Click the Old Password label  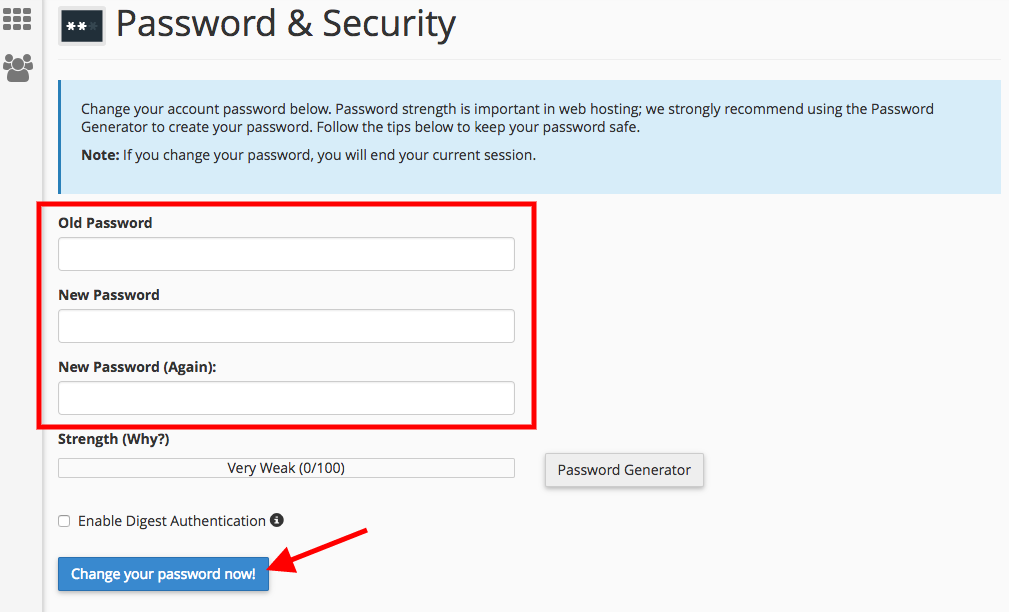pyautogui.click(x=105, y=223)
